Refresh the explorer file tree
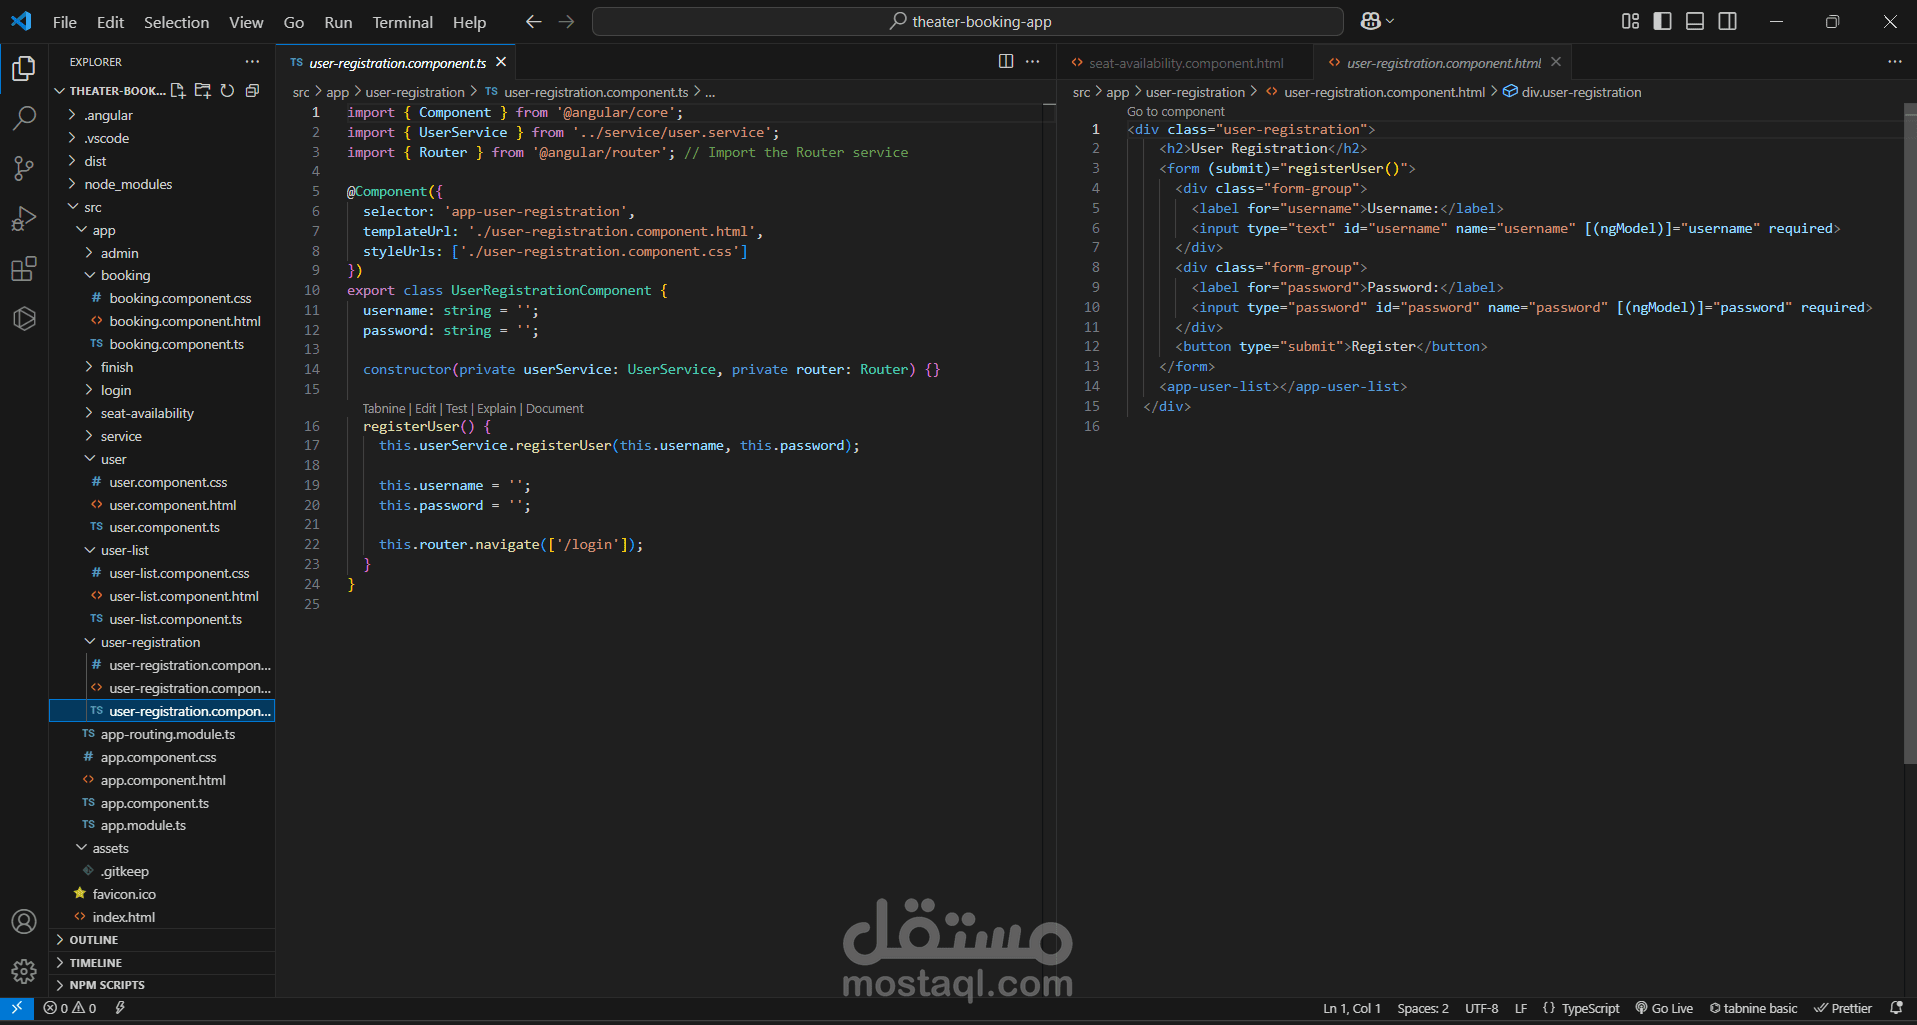 click(228, 91)
